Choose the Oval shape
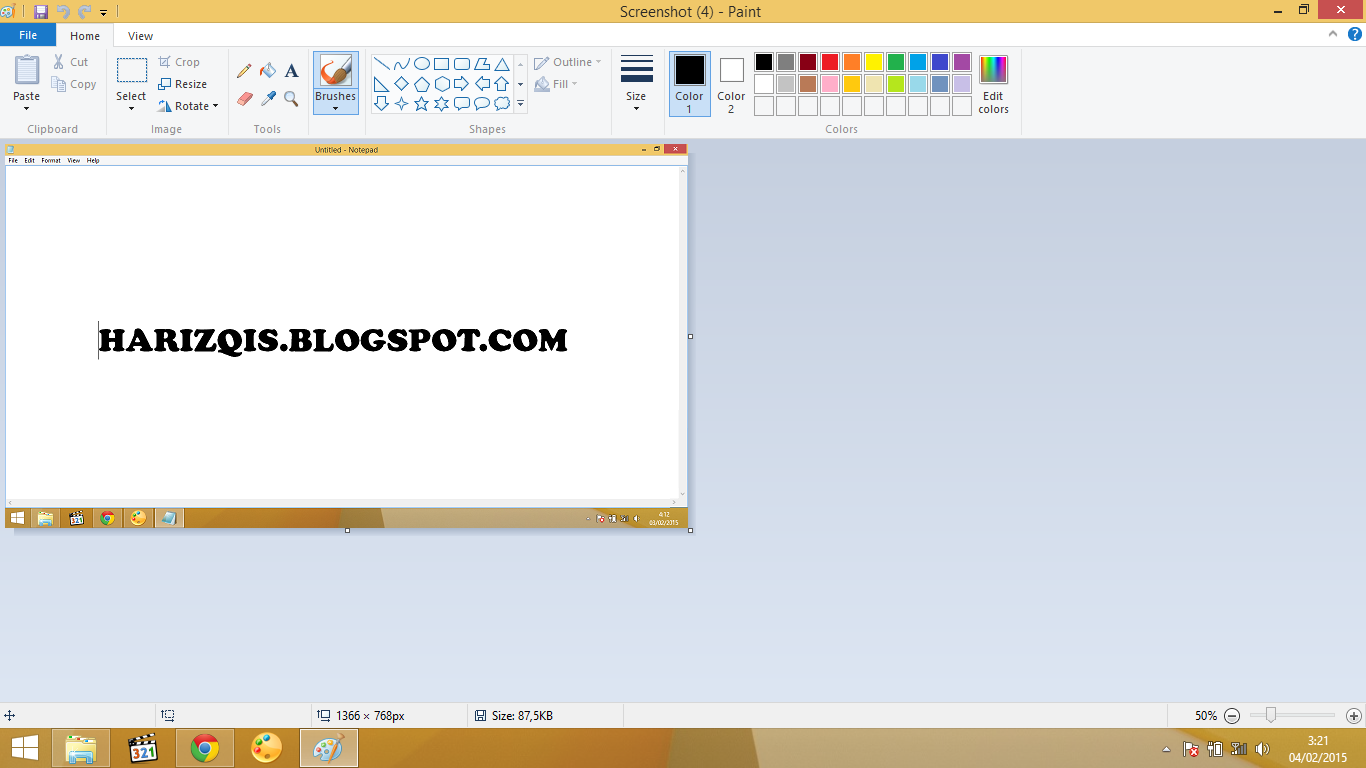The width and height of the screenshot is (1366, 768). (x=421, y=61)
